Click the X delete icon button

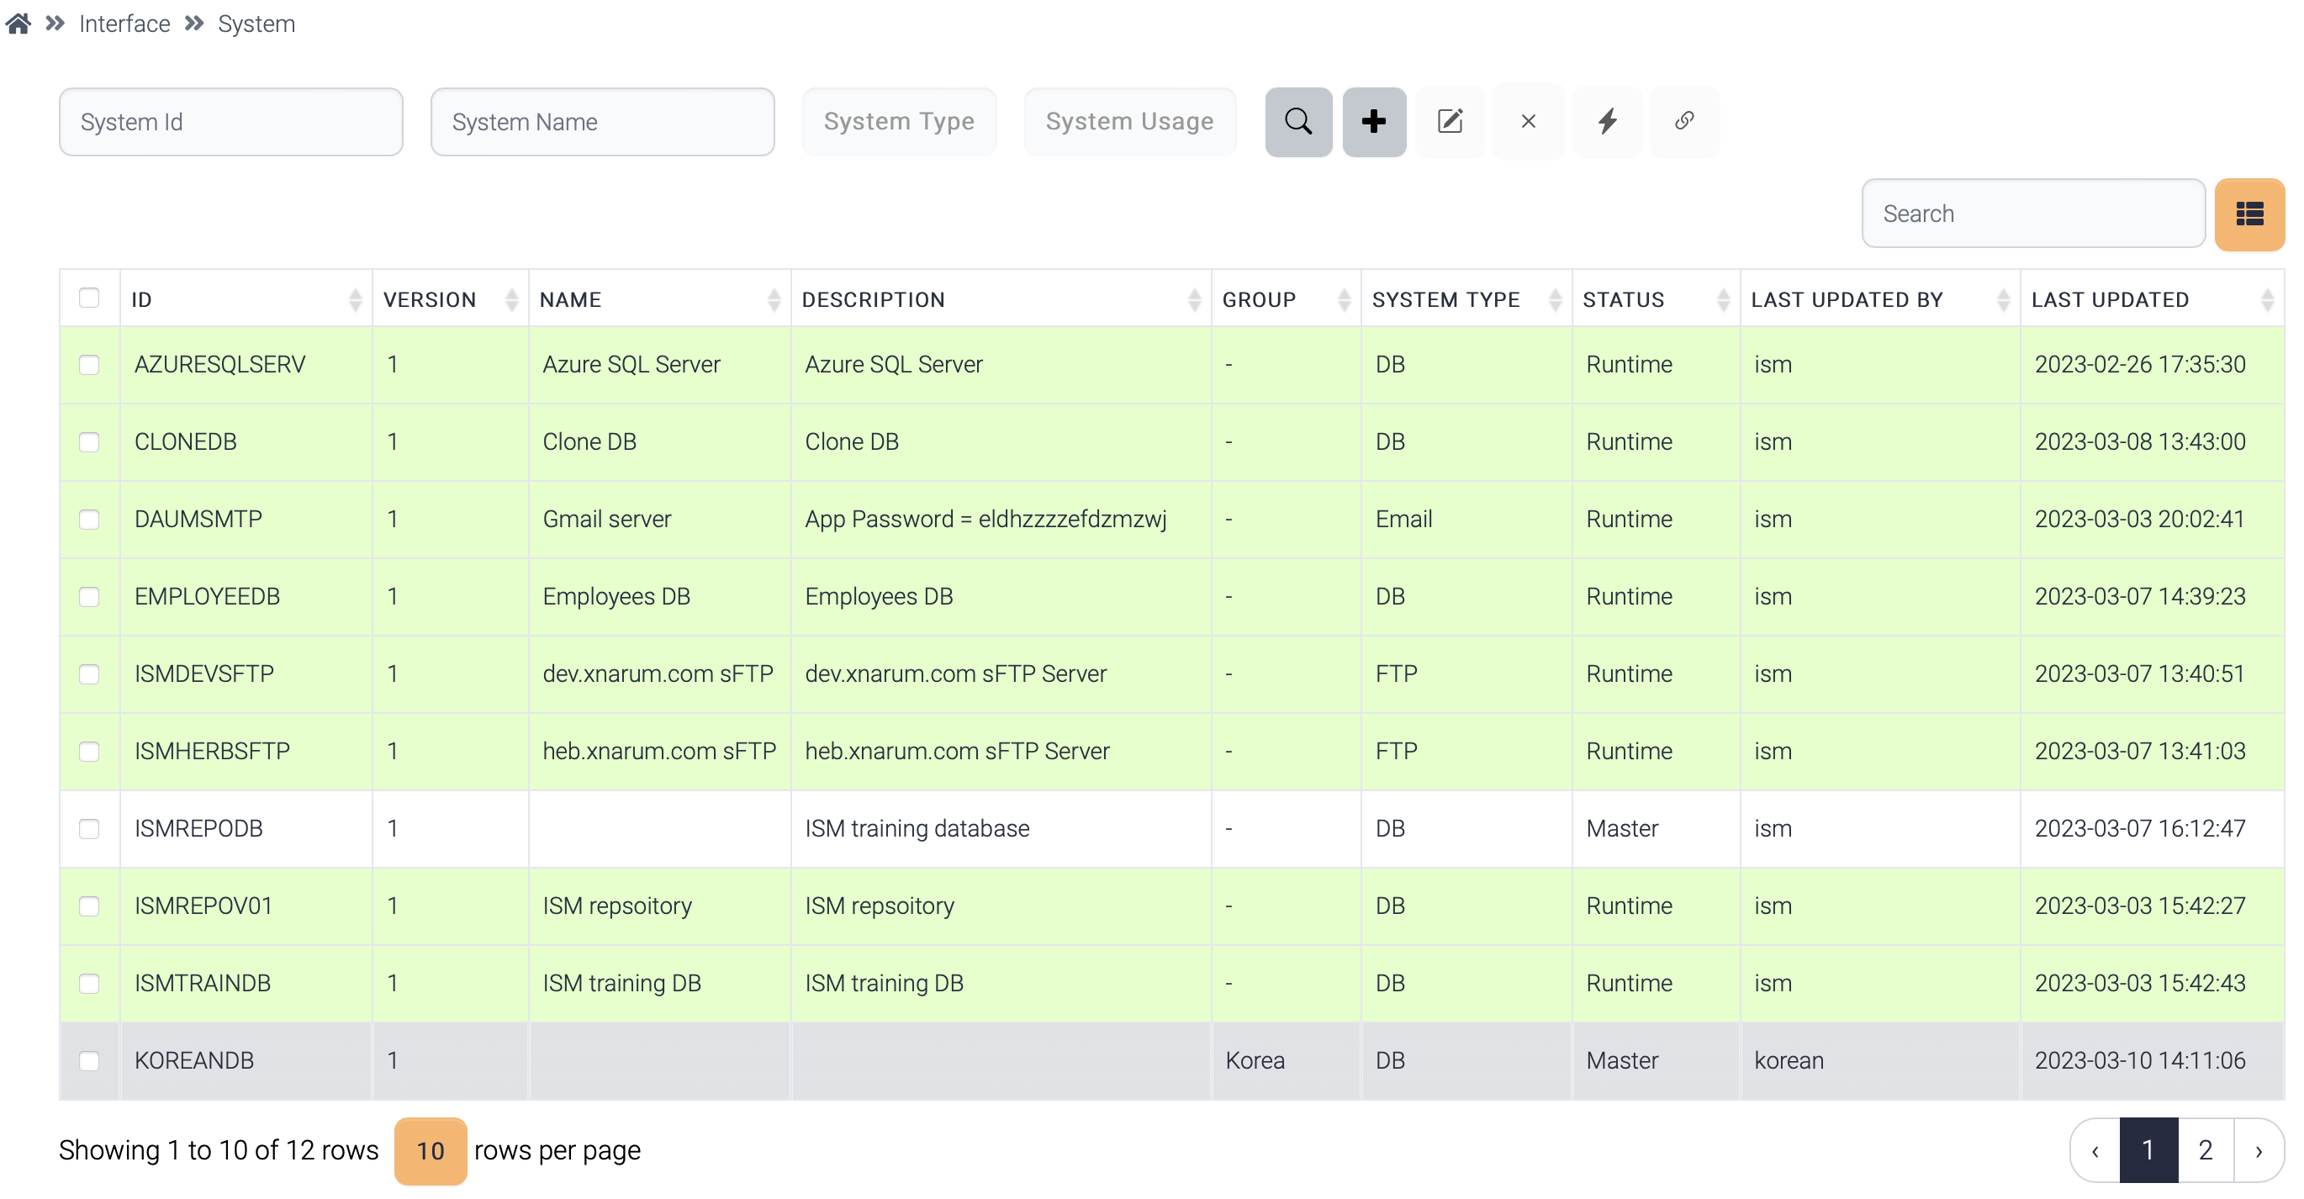pos(1528,122)
